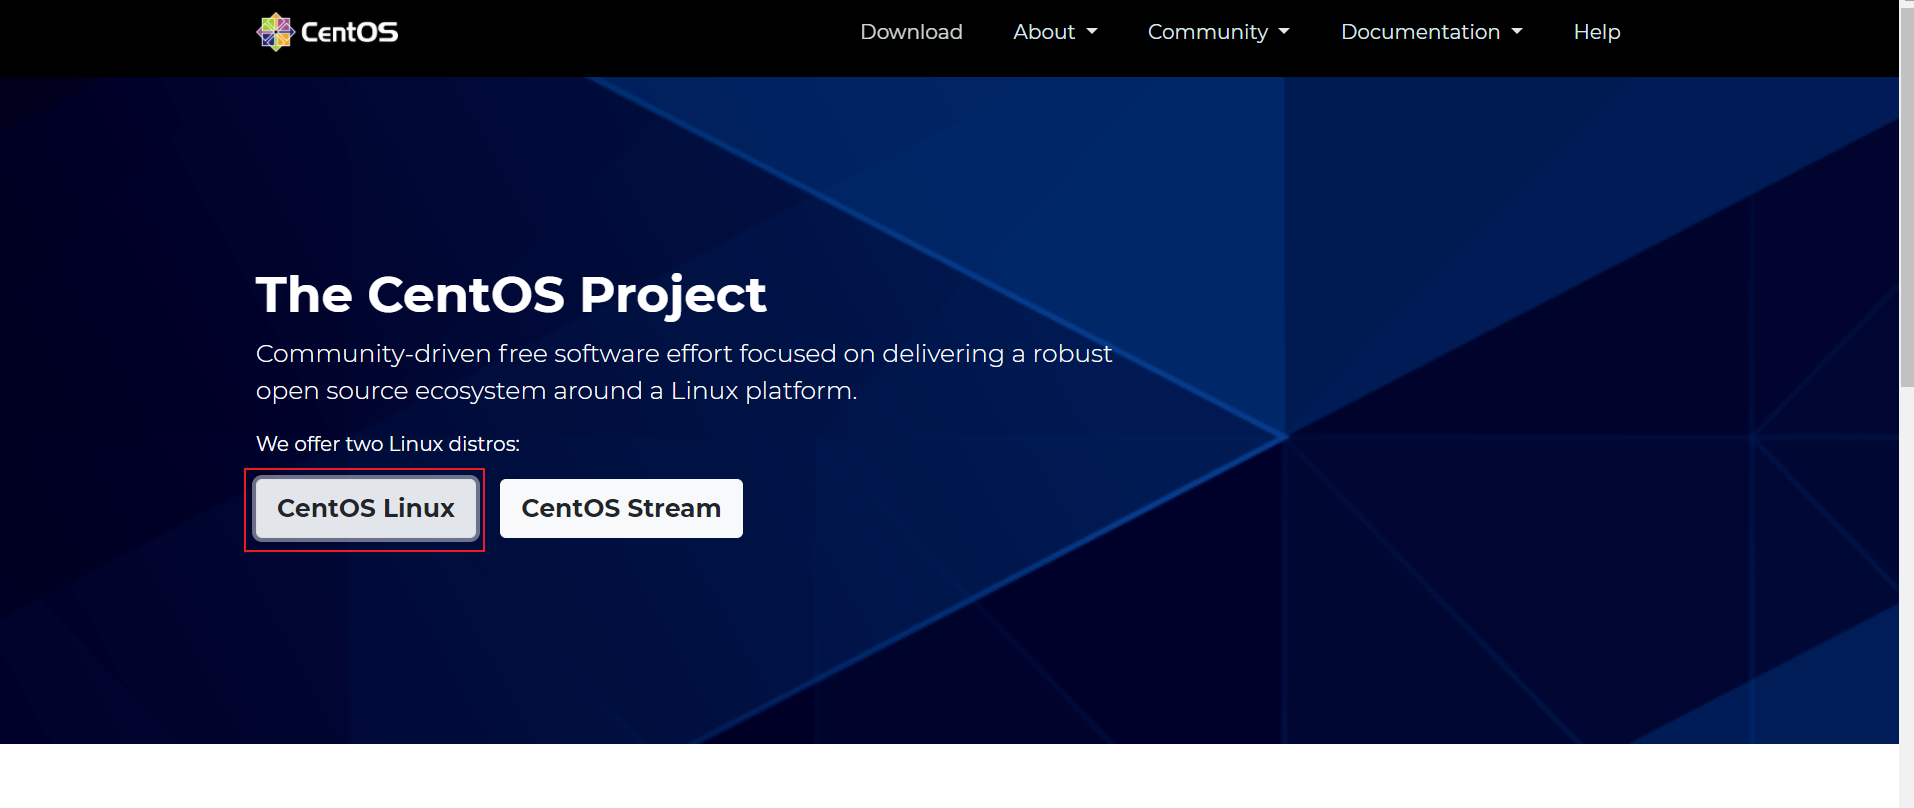This screenshot has height=808, width=1914.
Task: Expand the Community dropdown menu
Action: [1218, 32]
